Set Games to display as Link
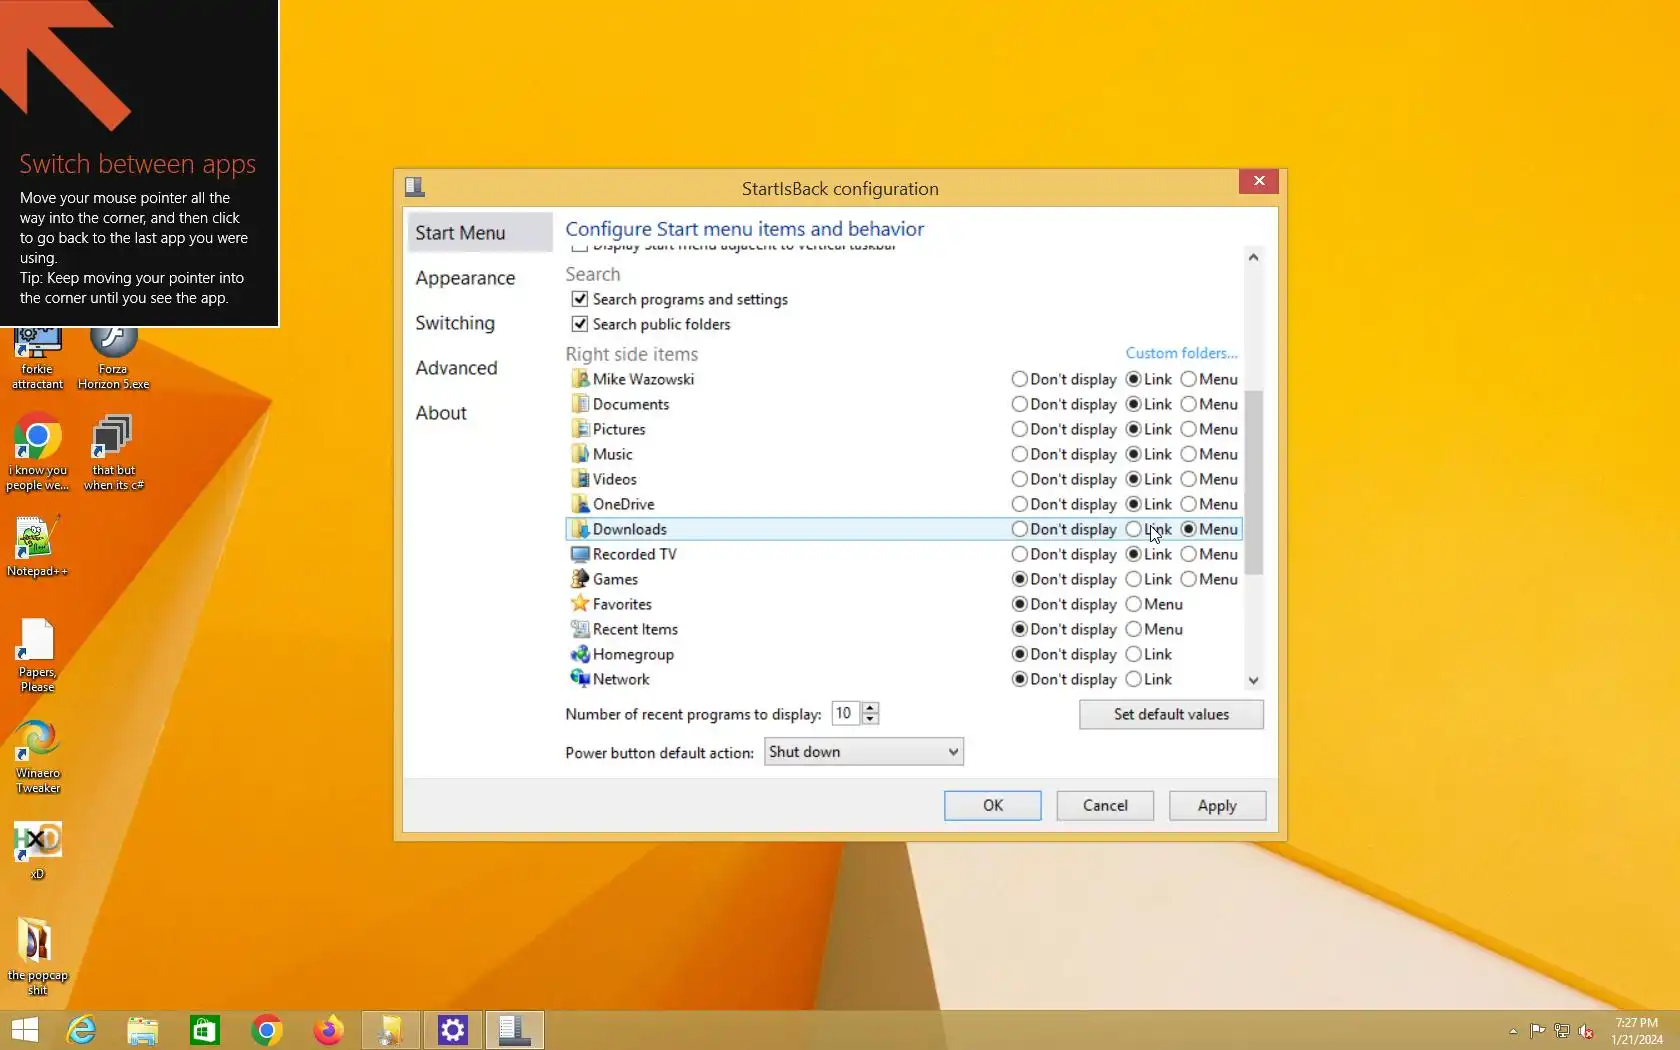Image resolution: width=1680 pixels, height=1050 pixels. pos(1133,579)
